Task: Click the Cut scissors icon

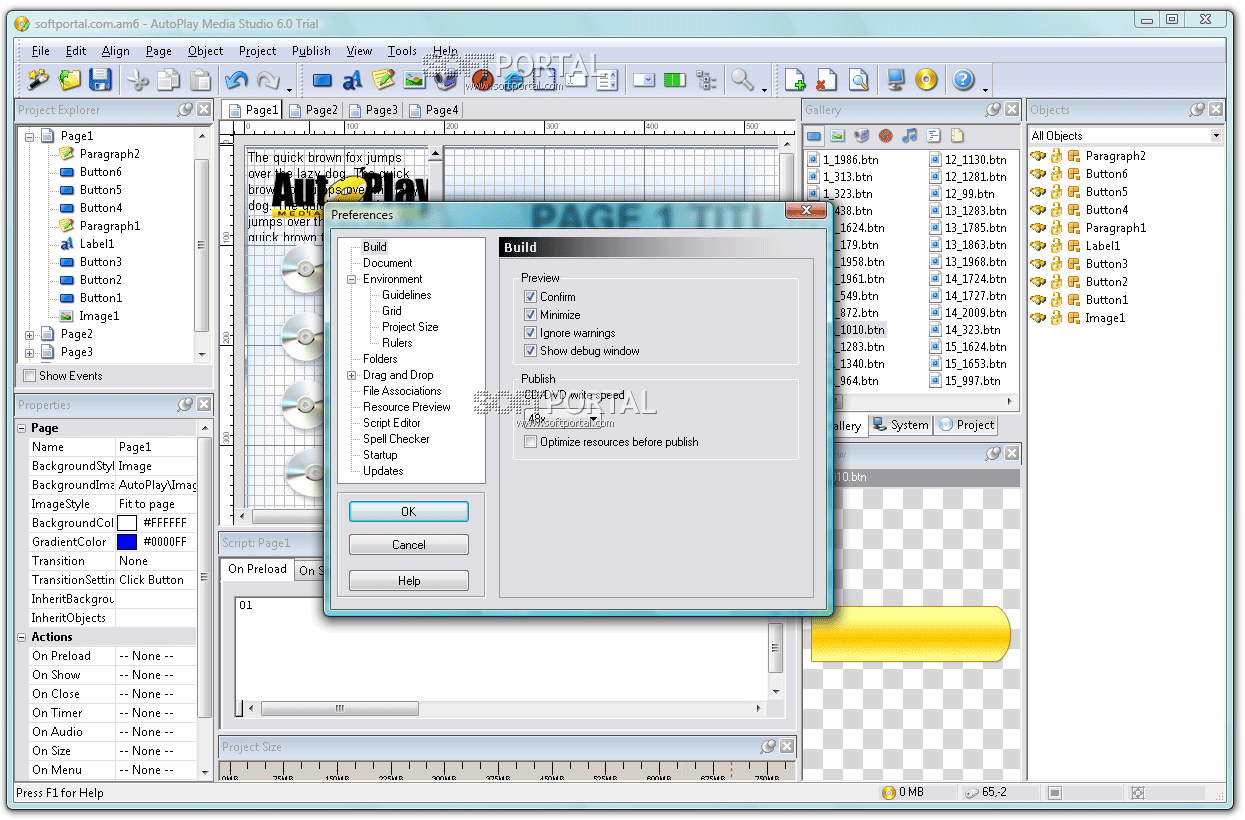Action: click(x=138, y=79)
